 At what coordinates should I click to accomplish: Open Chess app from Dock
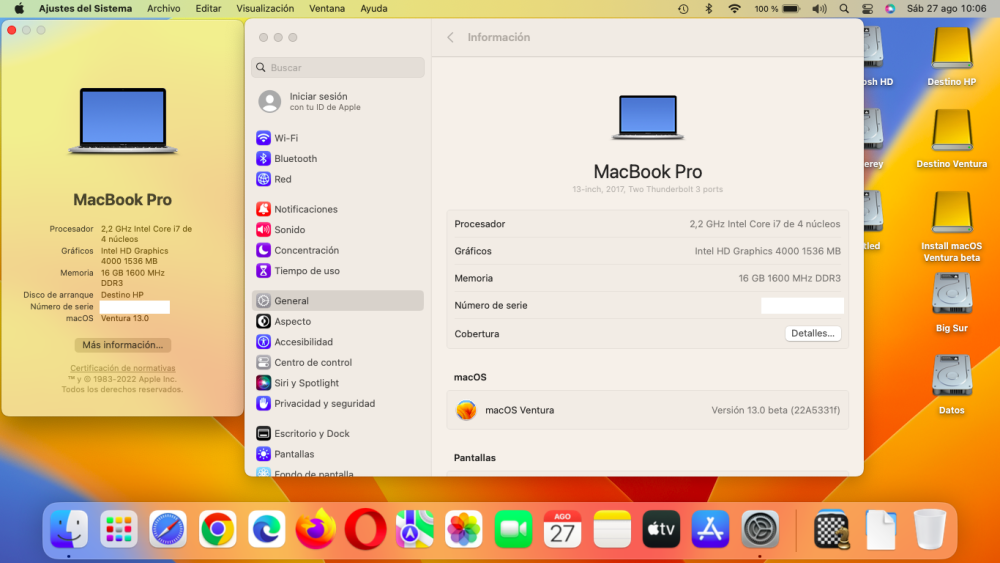[832, 529]
